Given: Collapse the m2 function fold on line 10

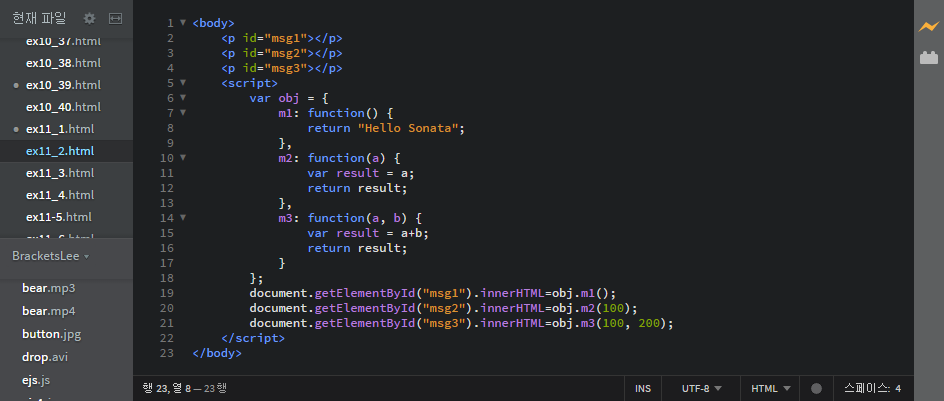Looking at the screenshot, I should pyautogui.click(x=183, y=158).
